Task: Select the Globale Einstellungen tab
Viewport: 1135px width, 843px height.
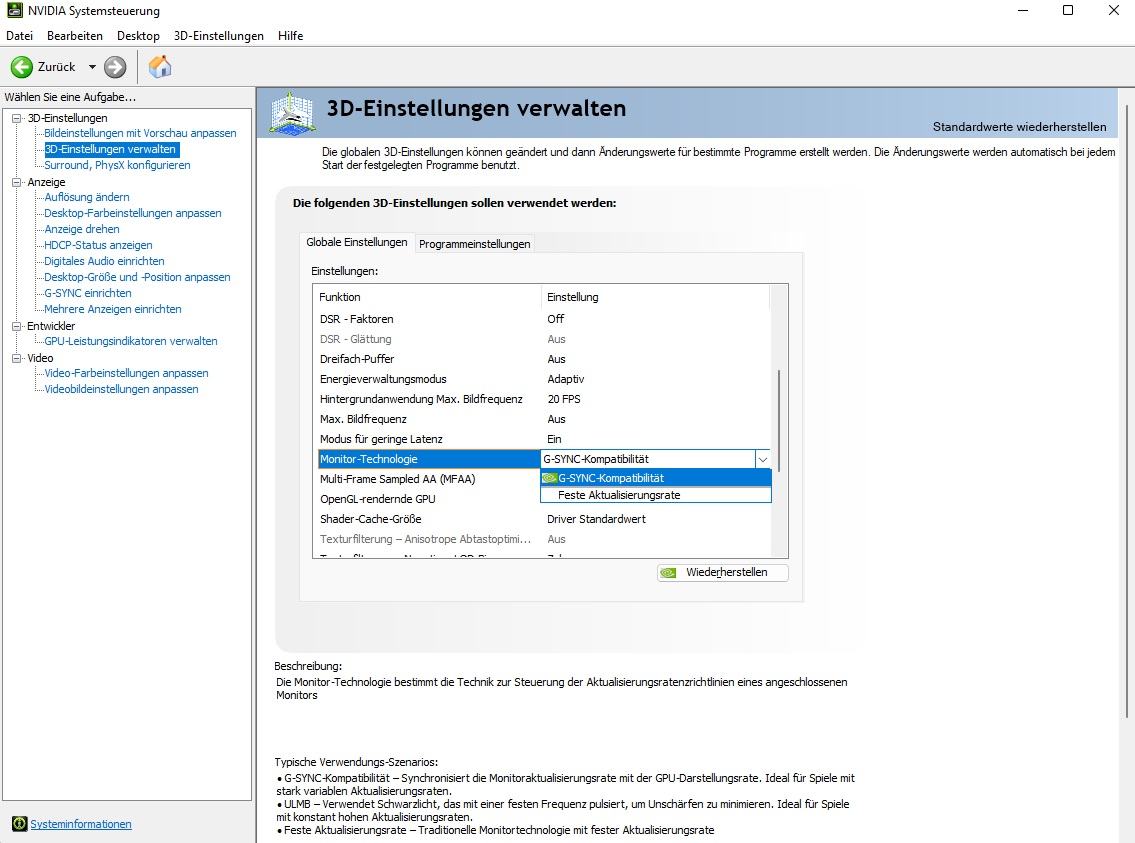Action: (x=356, y=242)
